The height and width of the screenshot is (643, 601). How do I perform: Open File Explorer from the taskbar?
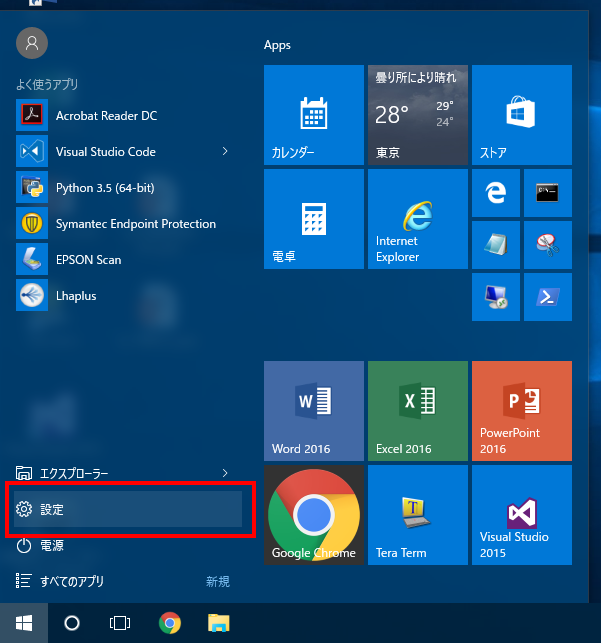(219, 623)
